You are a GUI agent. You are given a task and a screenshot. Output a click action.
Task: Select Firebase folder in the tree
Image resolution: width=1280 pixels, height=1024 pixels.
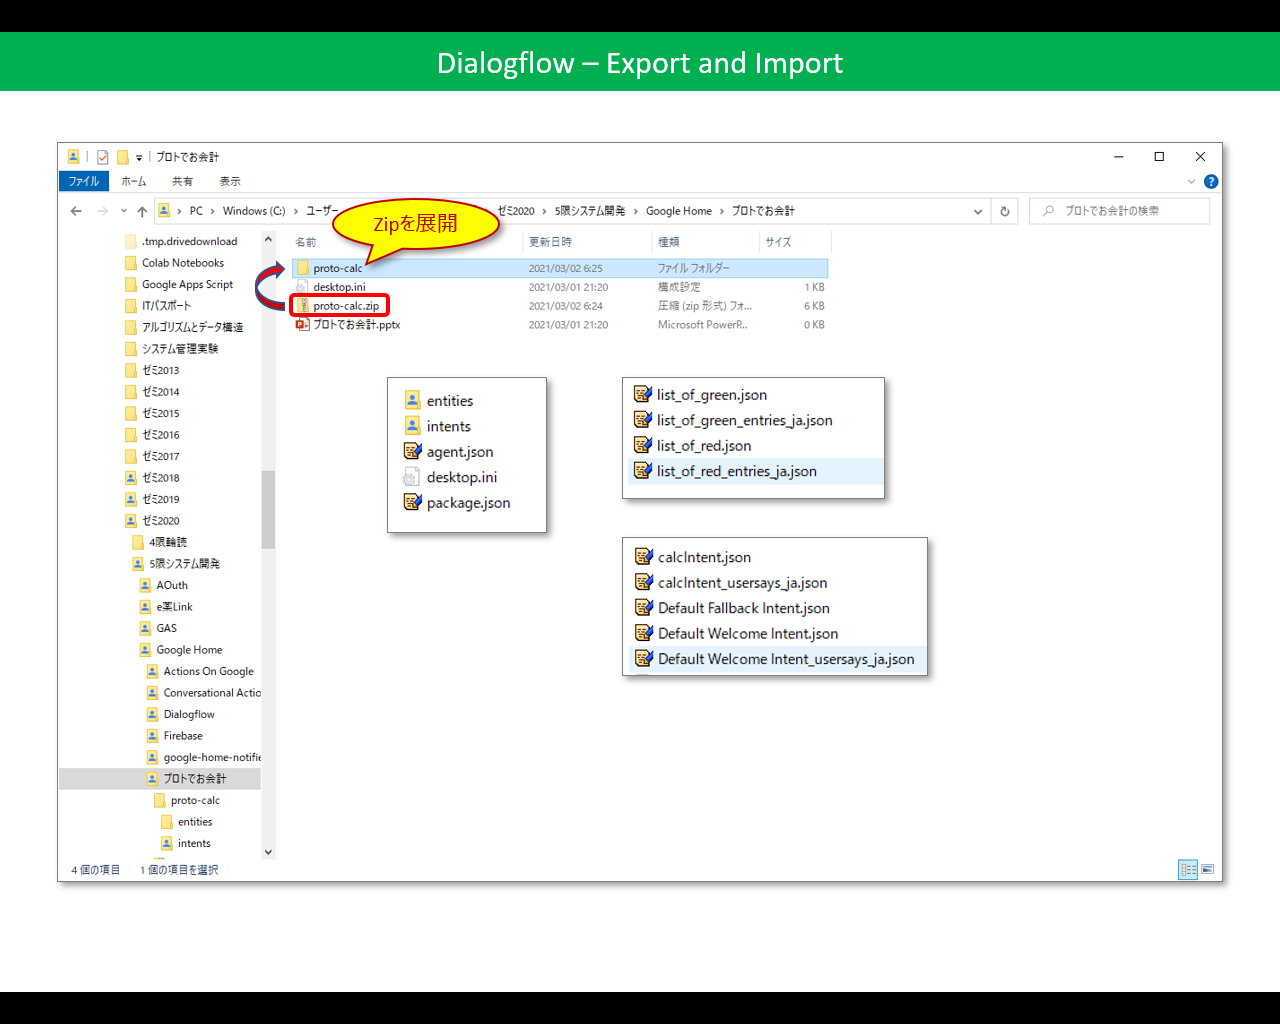pyautogui.click(x=183, y=736)
